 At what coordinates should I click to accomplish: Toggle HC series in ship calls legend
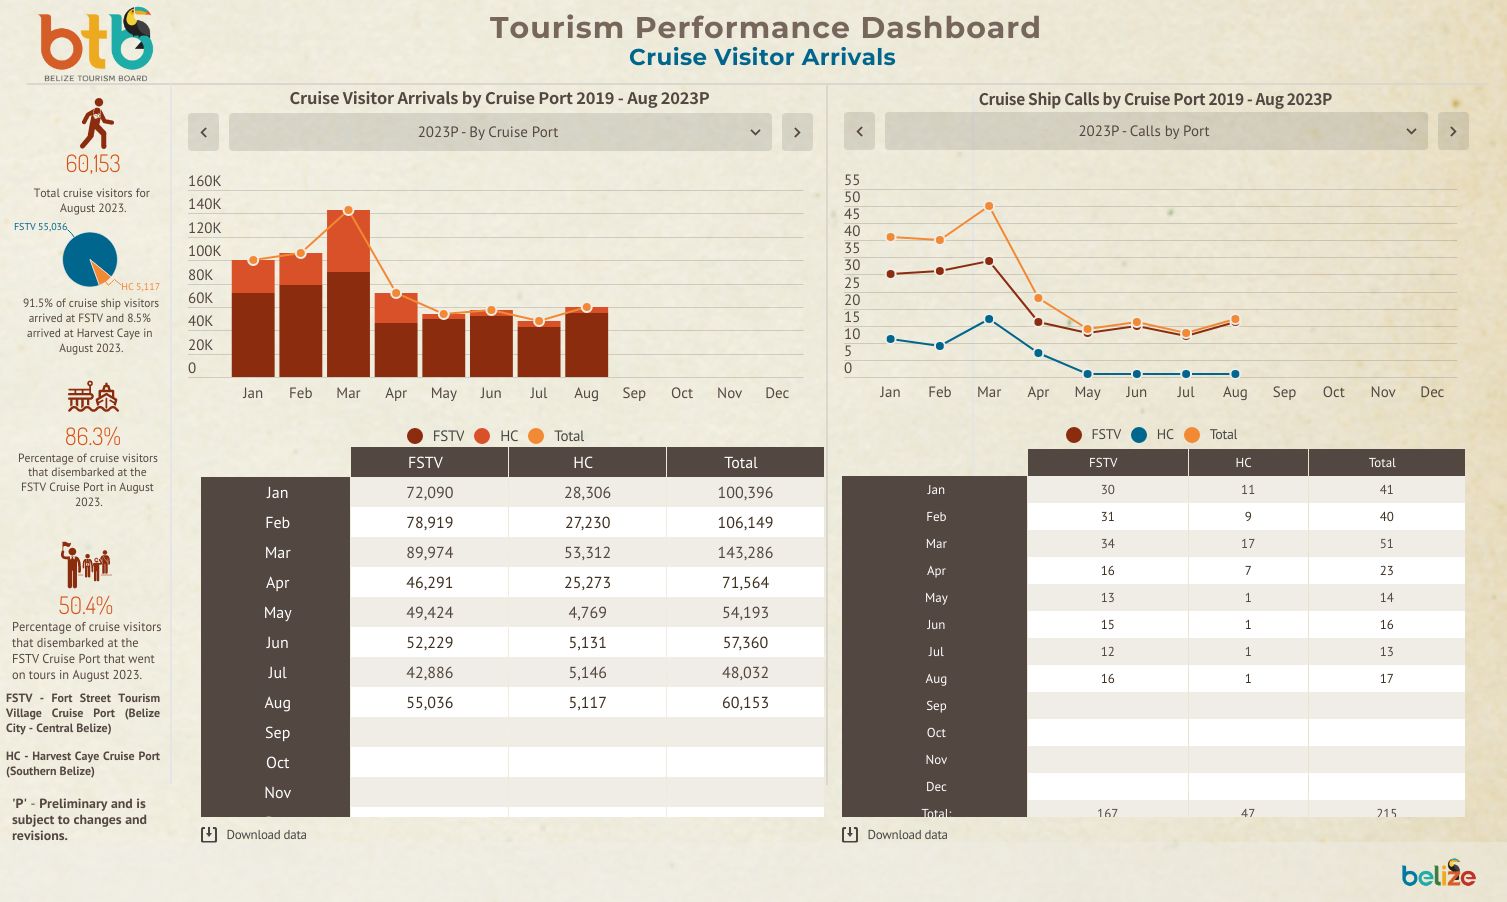(x=1153, y=434)
